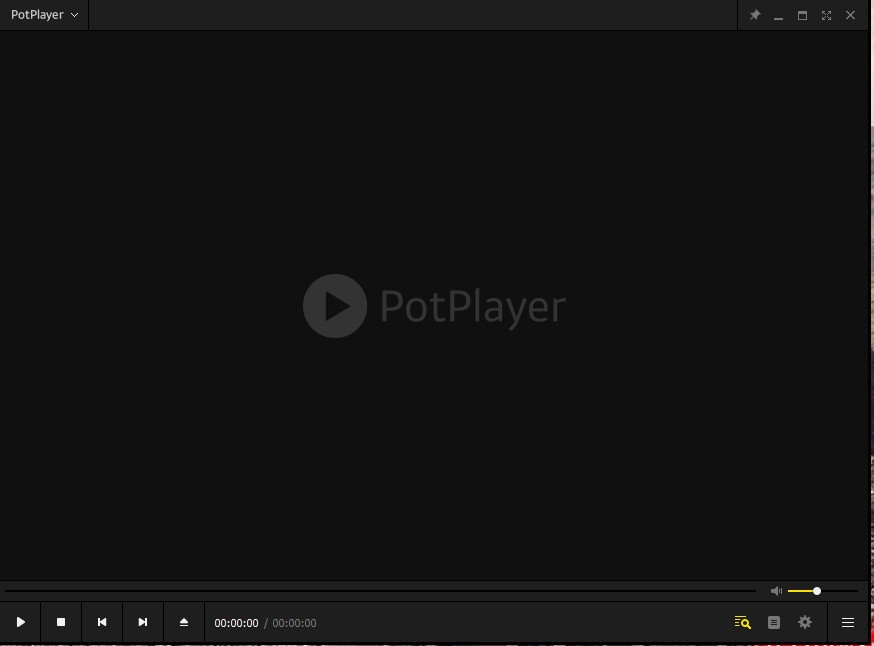Open the control panel gear icon
This screenshot has width=874, height=646.
pos(805,622)
